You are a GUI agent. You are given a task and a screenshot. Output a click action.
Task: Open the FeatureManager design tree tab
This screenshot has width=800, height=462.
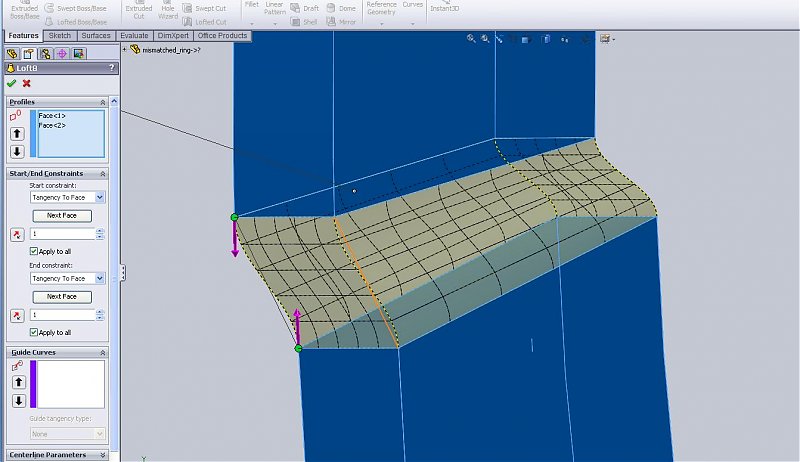[x=12, y=54]
